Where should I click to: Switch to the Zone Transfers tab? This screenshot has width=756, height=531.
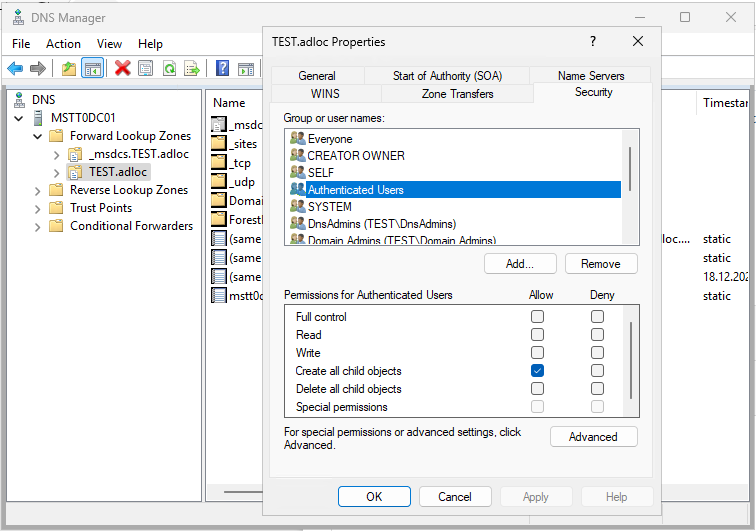click(457, 93)
